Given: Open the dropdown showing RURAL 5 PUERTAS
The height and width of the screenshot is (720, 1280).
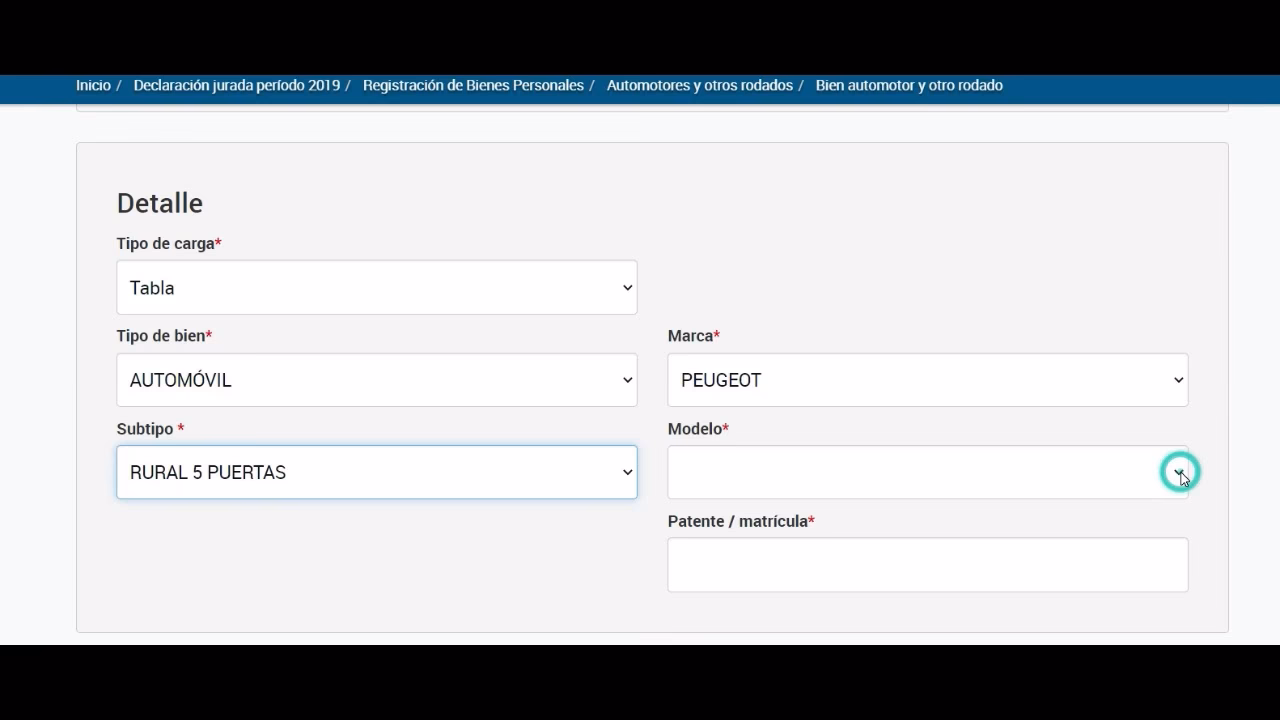Looking at the screenshot, I should (x=376, y=472).
